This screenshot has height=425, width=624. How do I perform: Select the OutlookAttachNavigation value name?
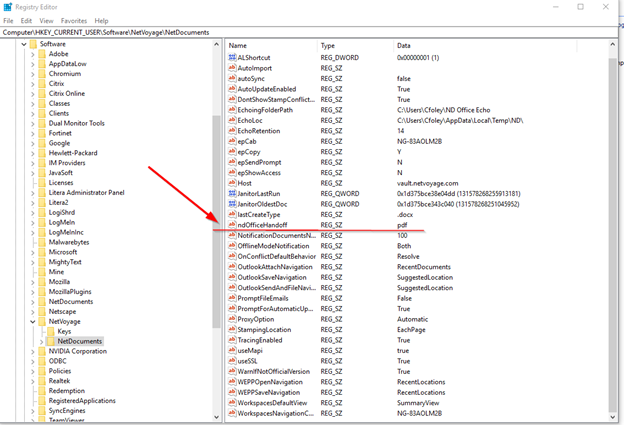click(x=275, y=267)
